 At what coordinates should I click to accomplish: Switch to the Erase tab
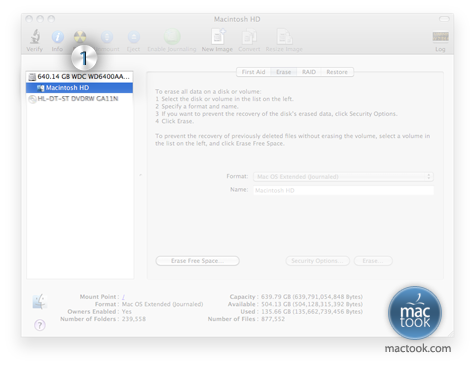284,72
